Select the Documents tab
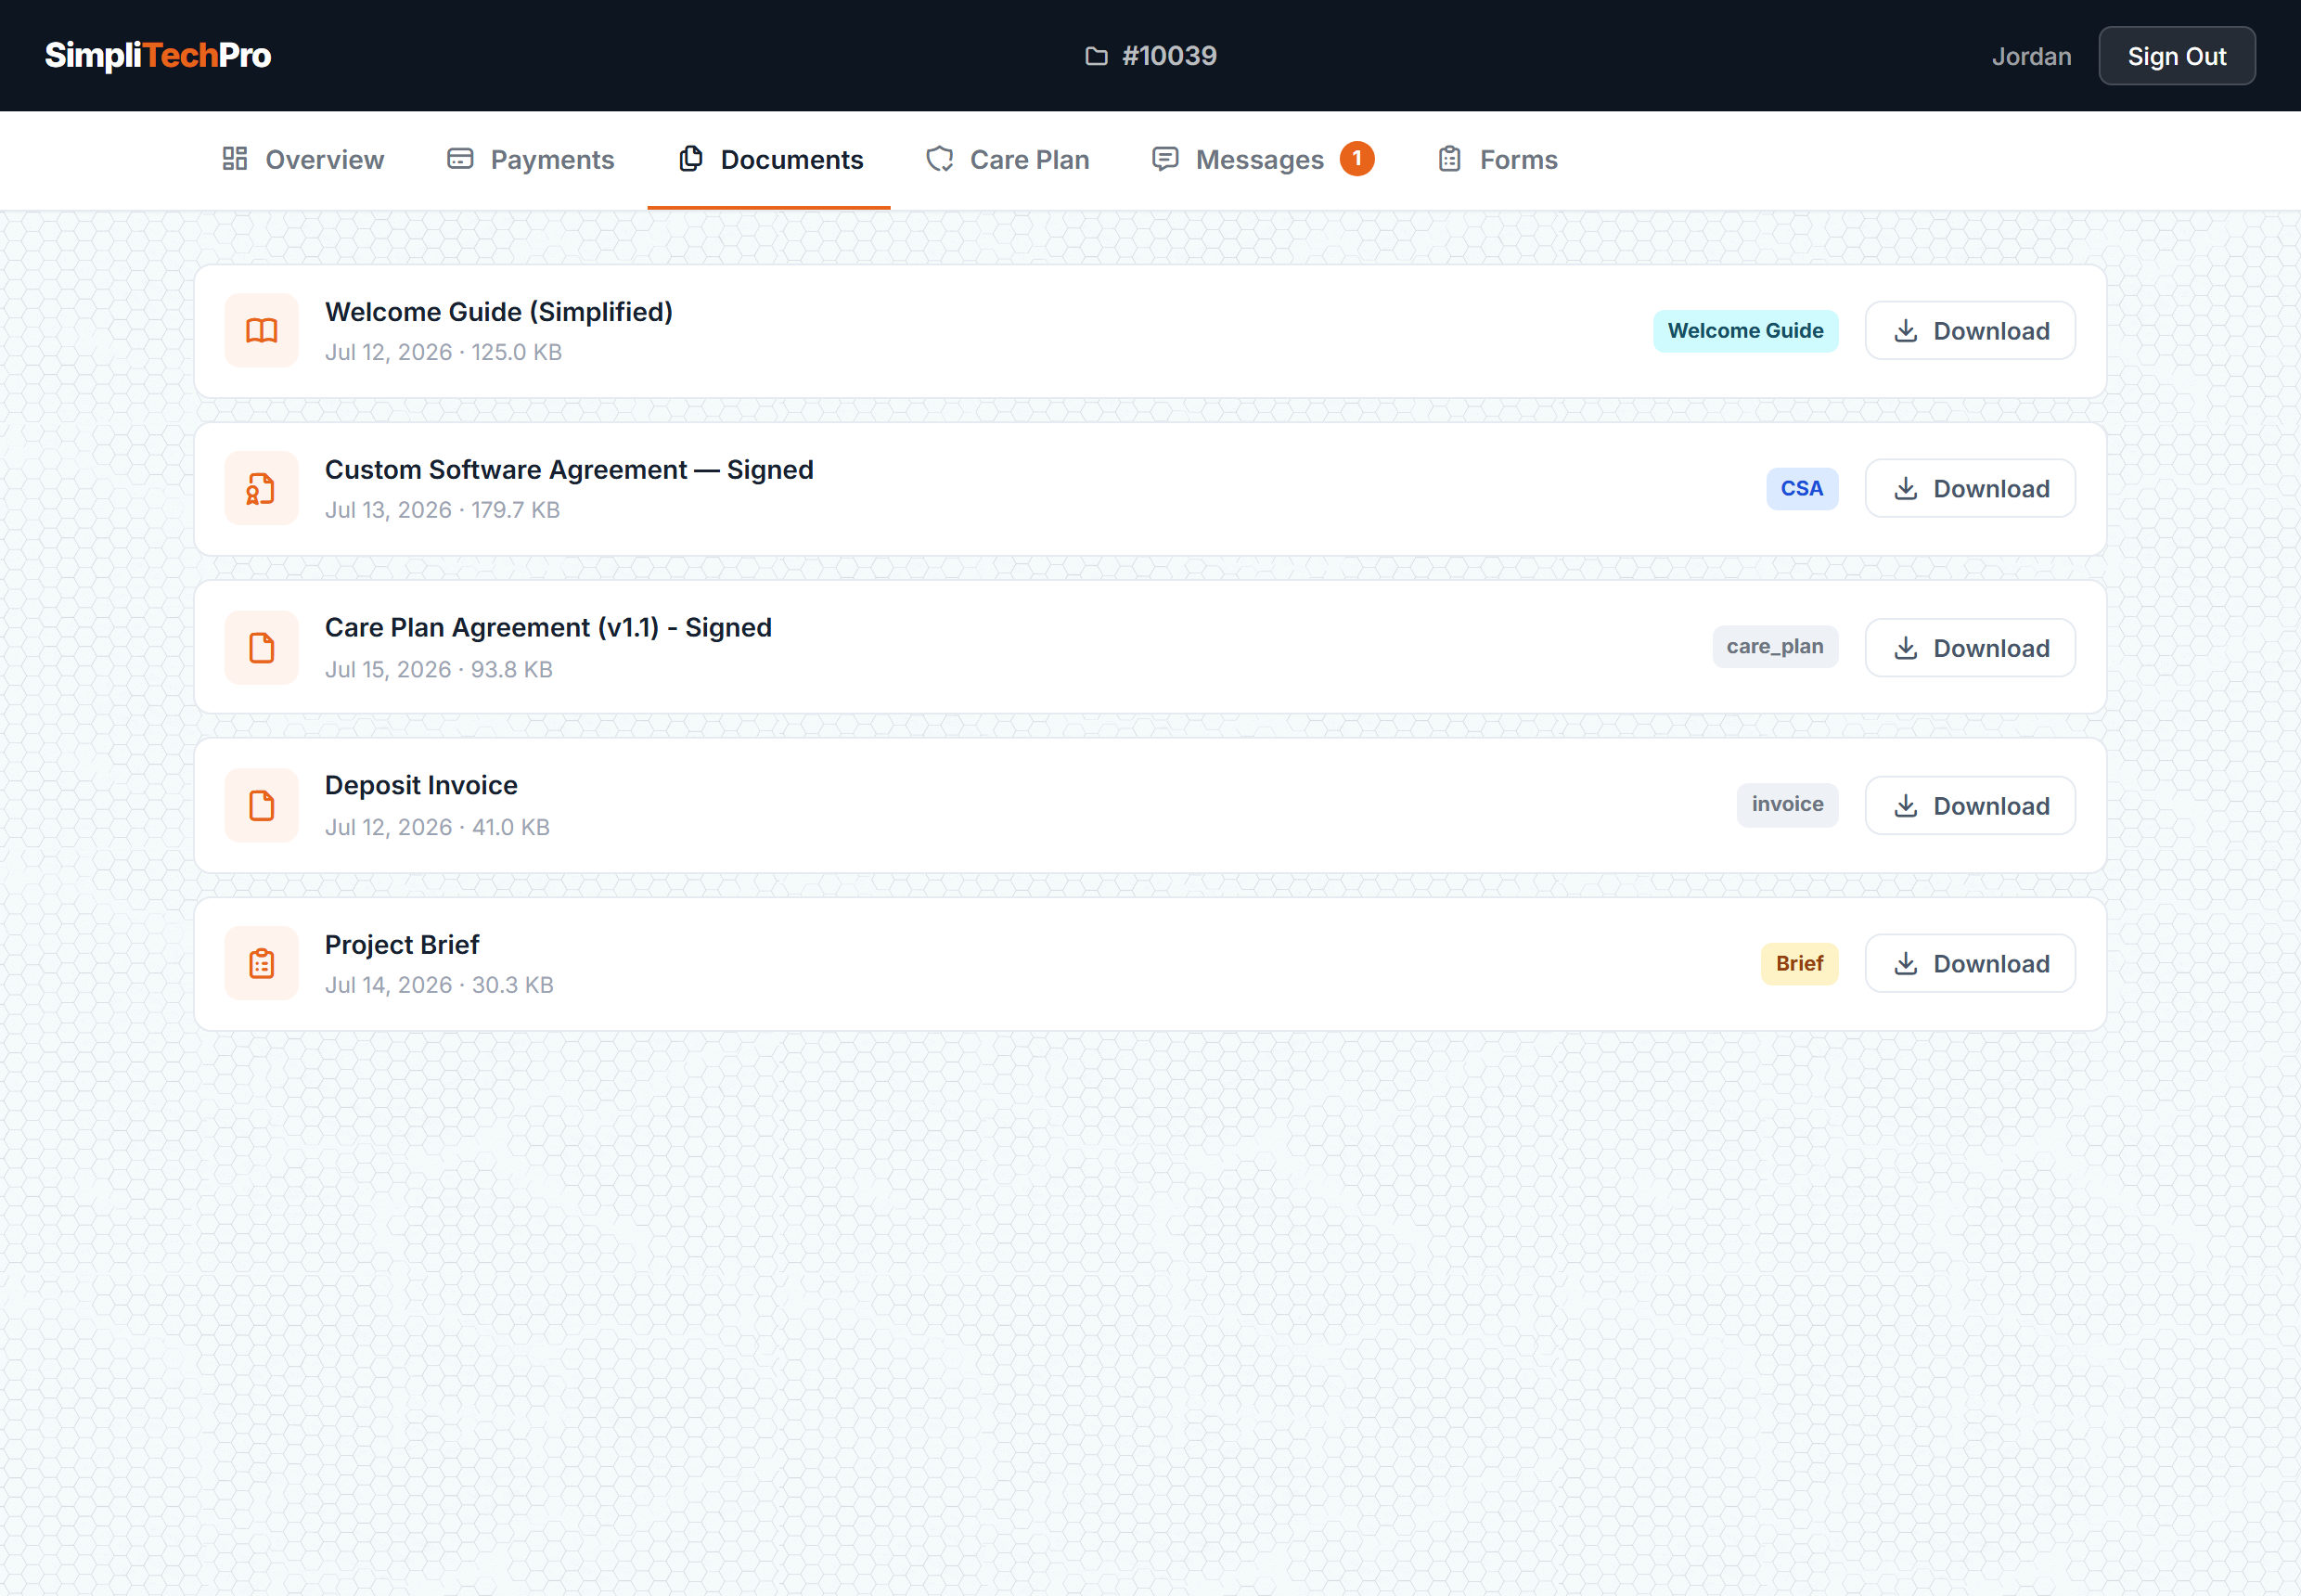 [770, 160]
